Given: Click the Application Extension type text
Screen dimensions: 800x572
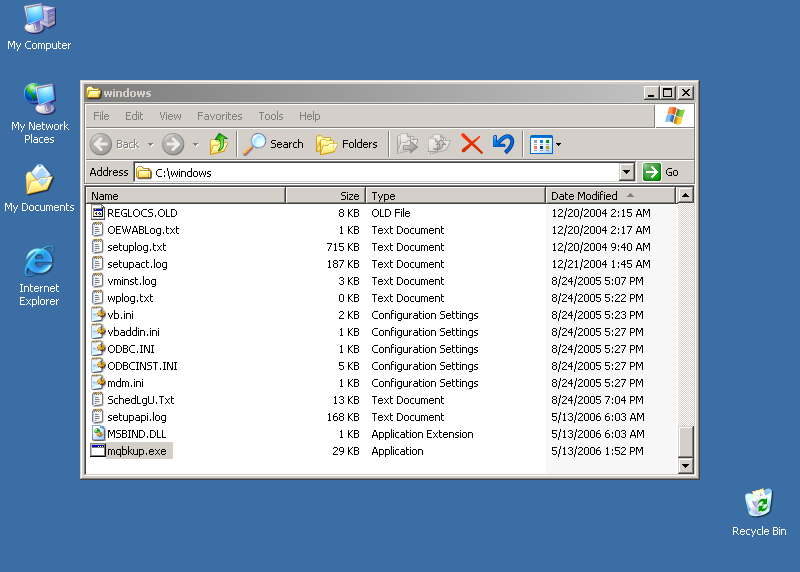Looking at the screenshot, I should 422,434.
